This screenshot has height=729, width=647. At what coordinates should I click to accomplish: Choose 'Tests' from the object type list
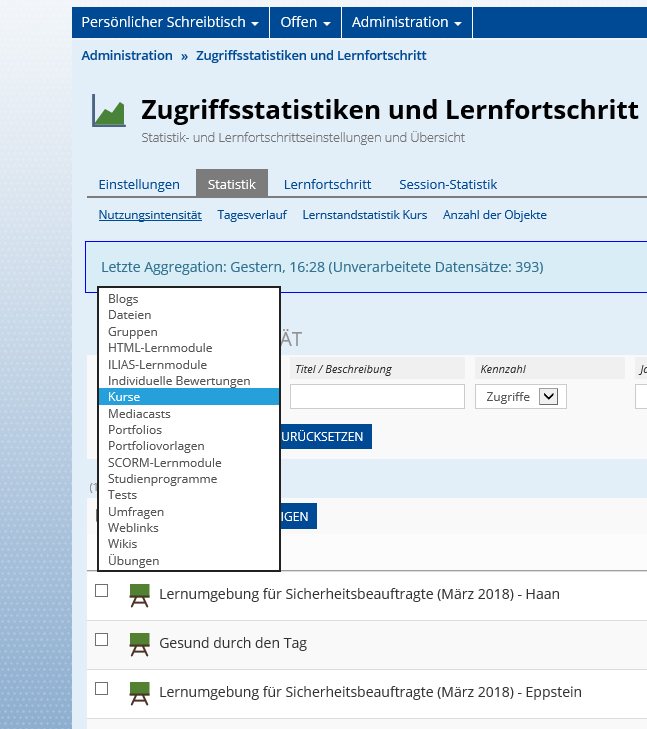[123, 495]
